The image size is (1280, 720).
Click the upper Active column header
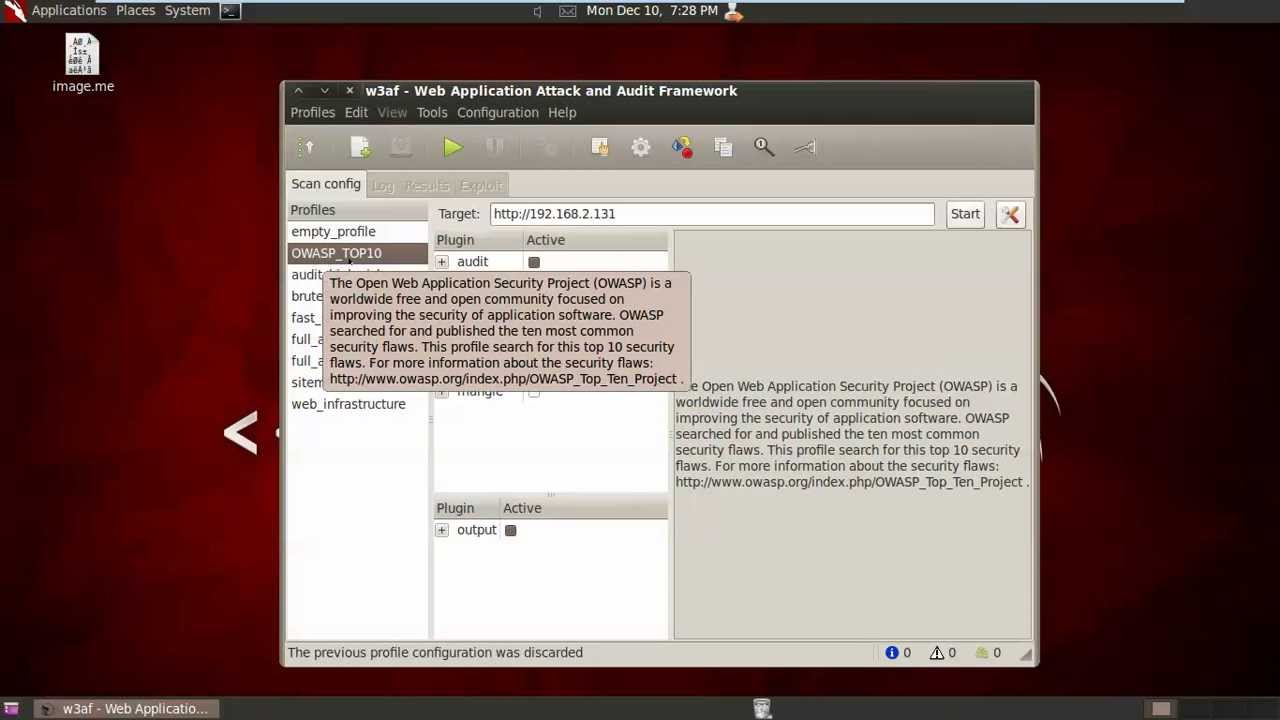595,240
